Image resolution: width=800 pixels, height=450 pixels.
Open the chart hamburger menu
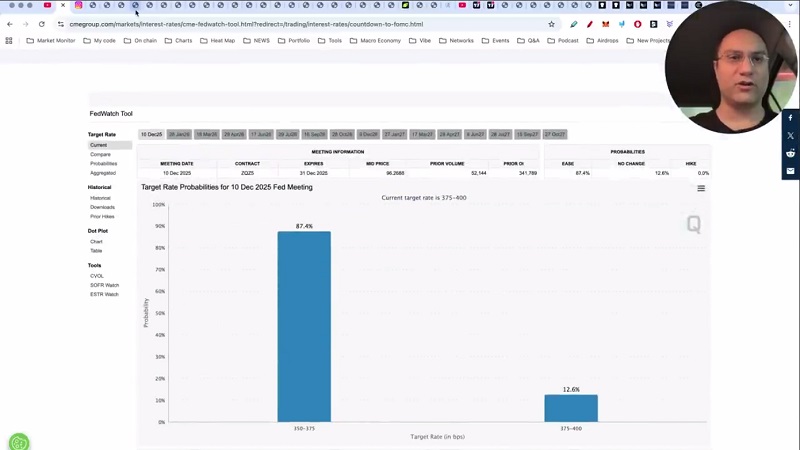point(701,188)
